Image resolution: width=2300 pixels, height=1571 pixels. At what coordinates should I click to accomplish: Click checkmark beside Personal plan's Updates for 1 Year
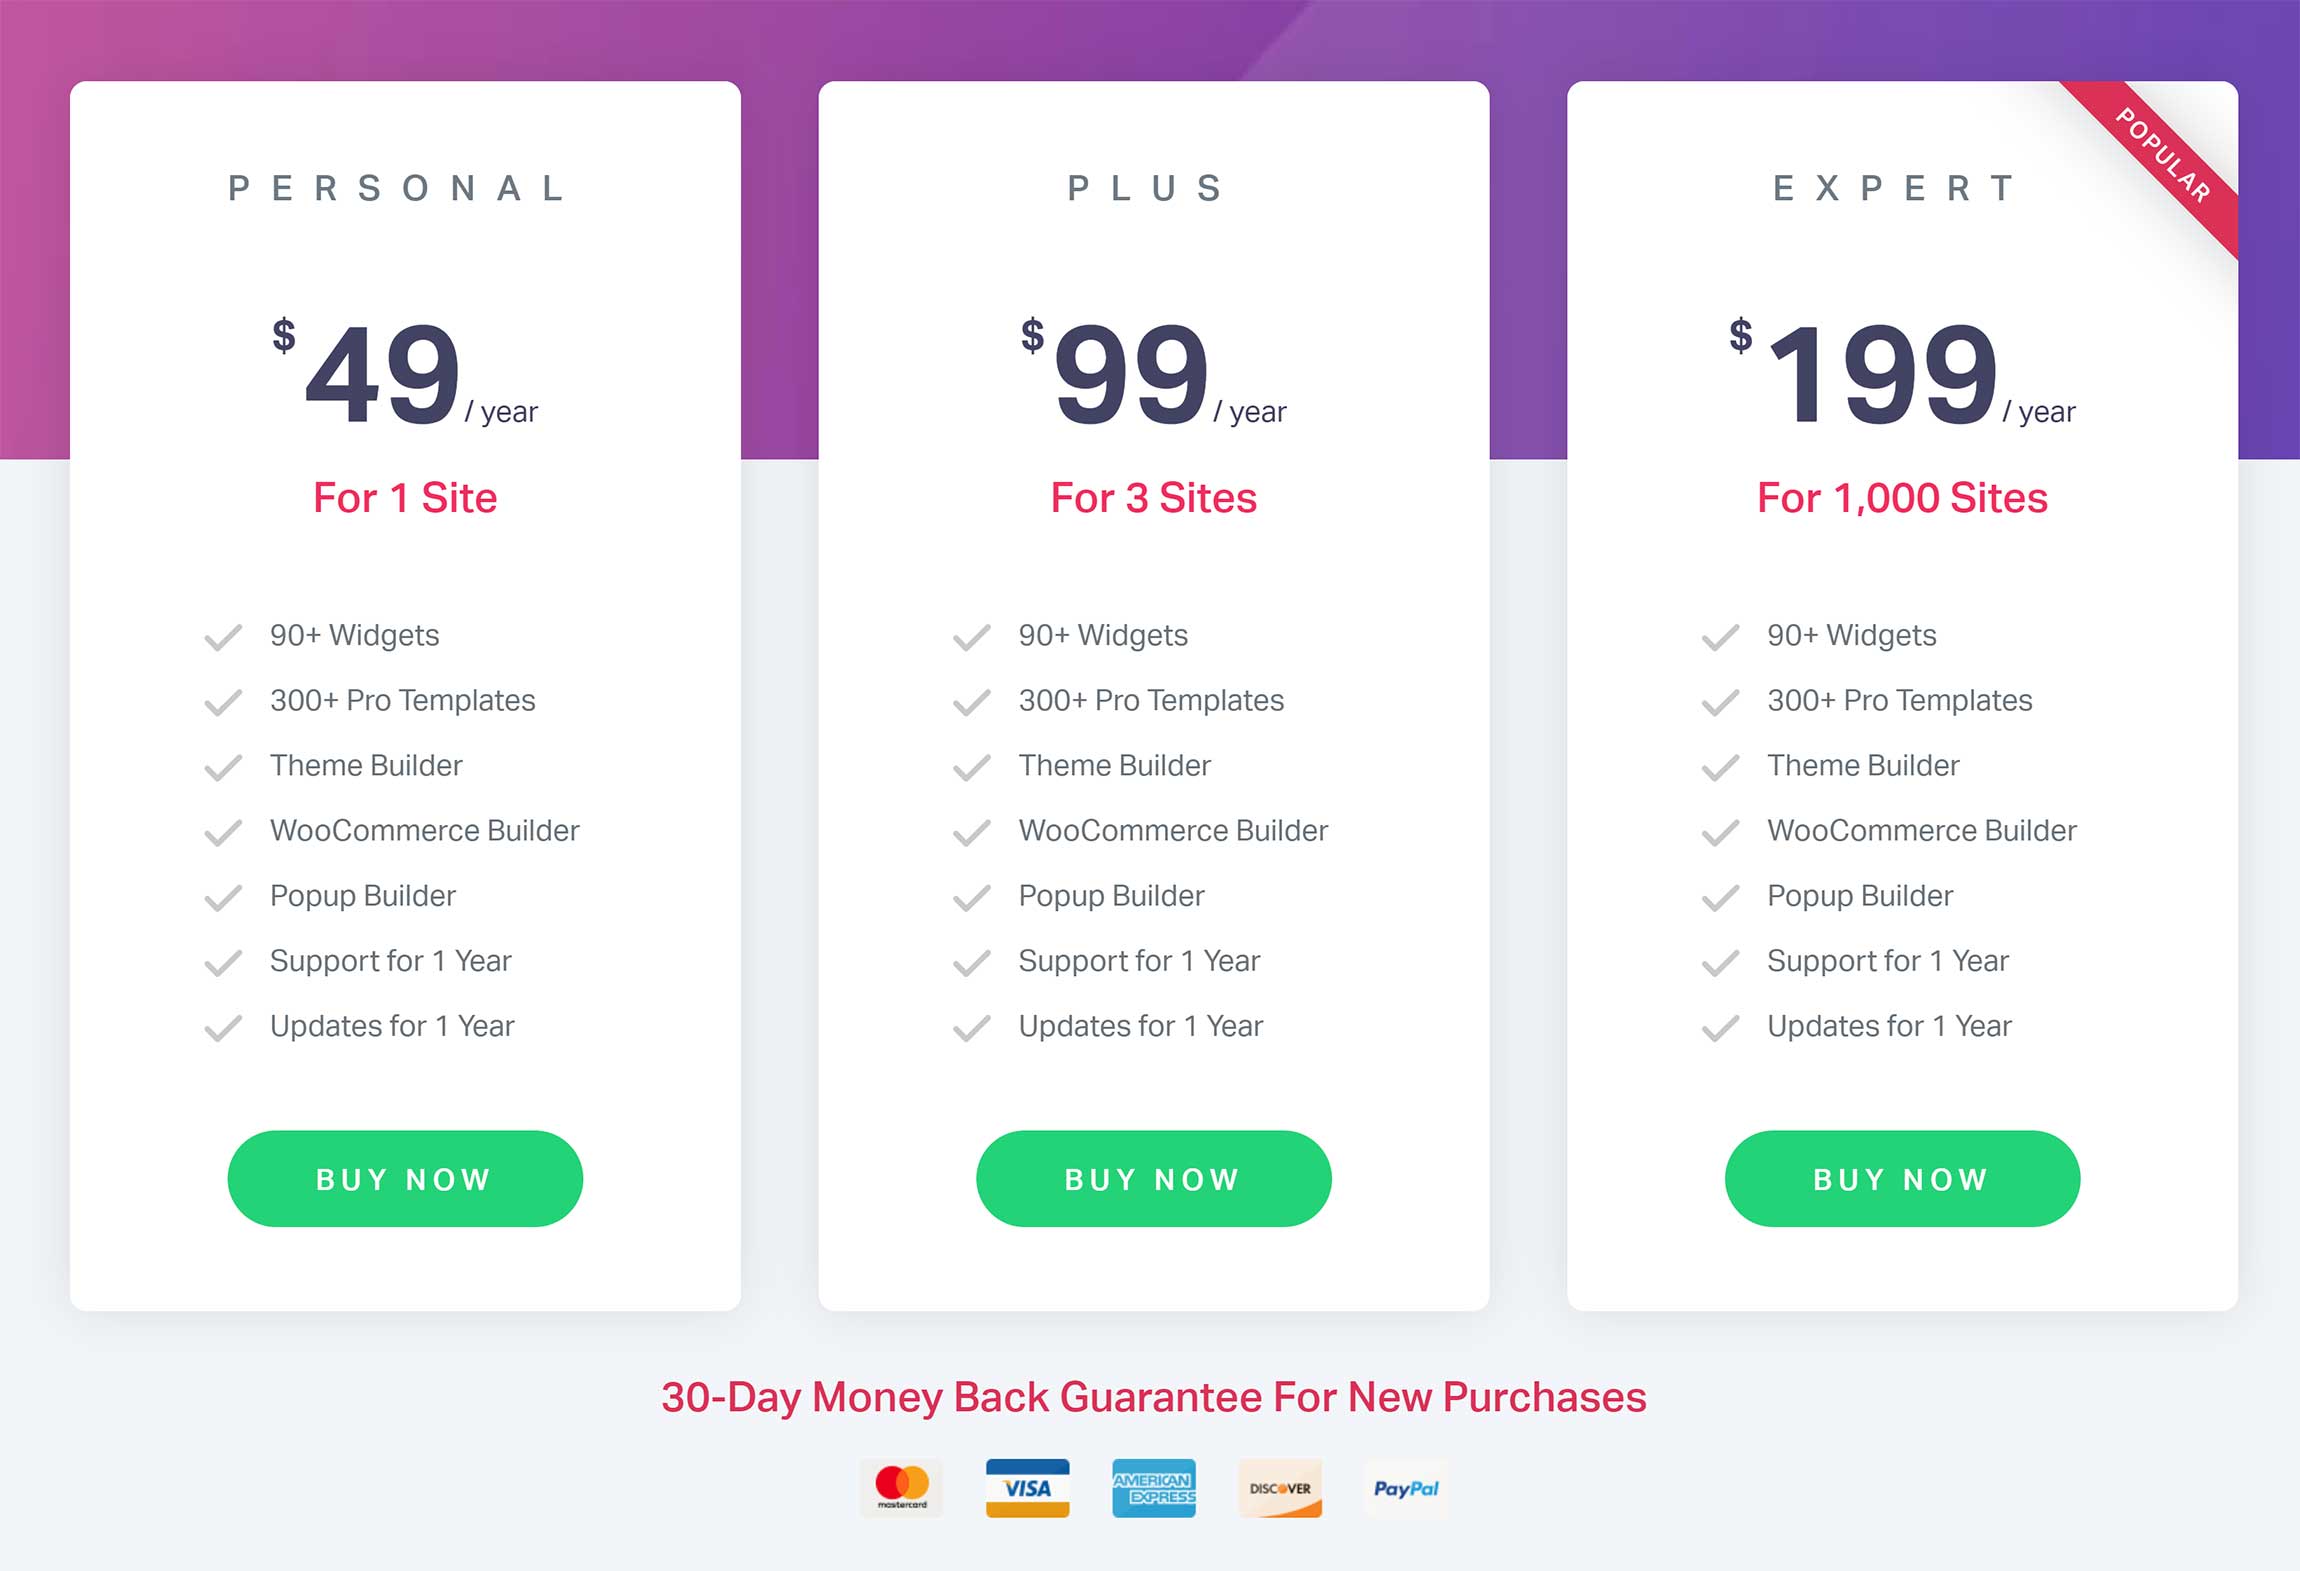(x=223, y=1027)
